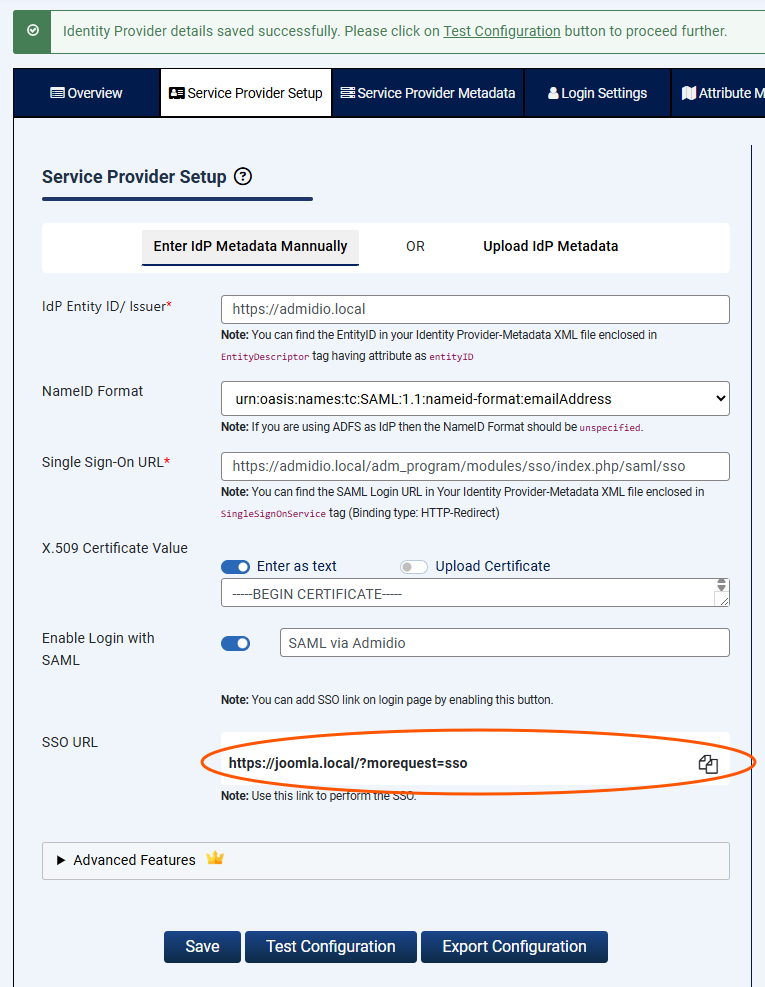Toggle the Enter as text switch

[x=235, y=567]
